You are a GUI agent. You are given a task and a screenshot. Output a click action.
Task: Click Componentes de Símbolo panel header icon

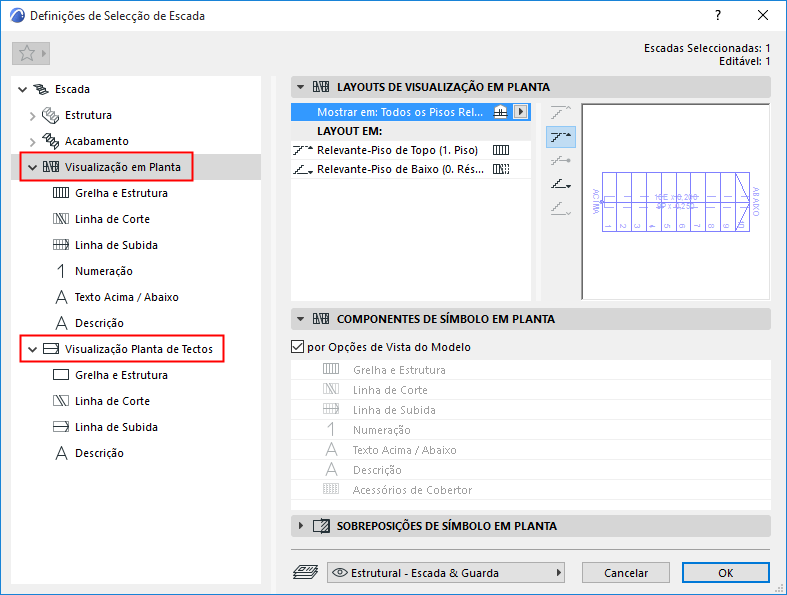(x=321, y=319)
